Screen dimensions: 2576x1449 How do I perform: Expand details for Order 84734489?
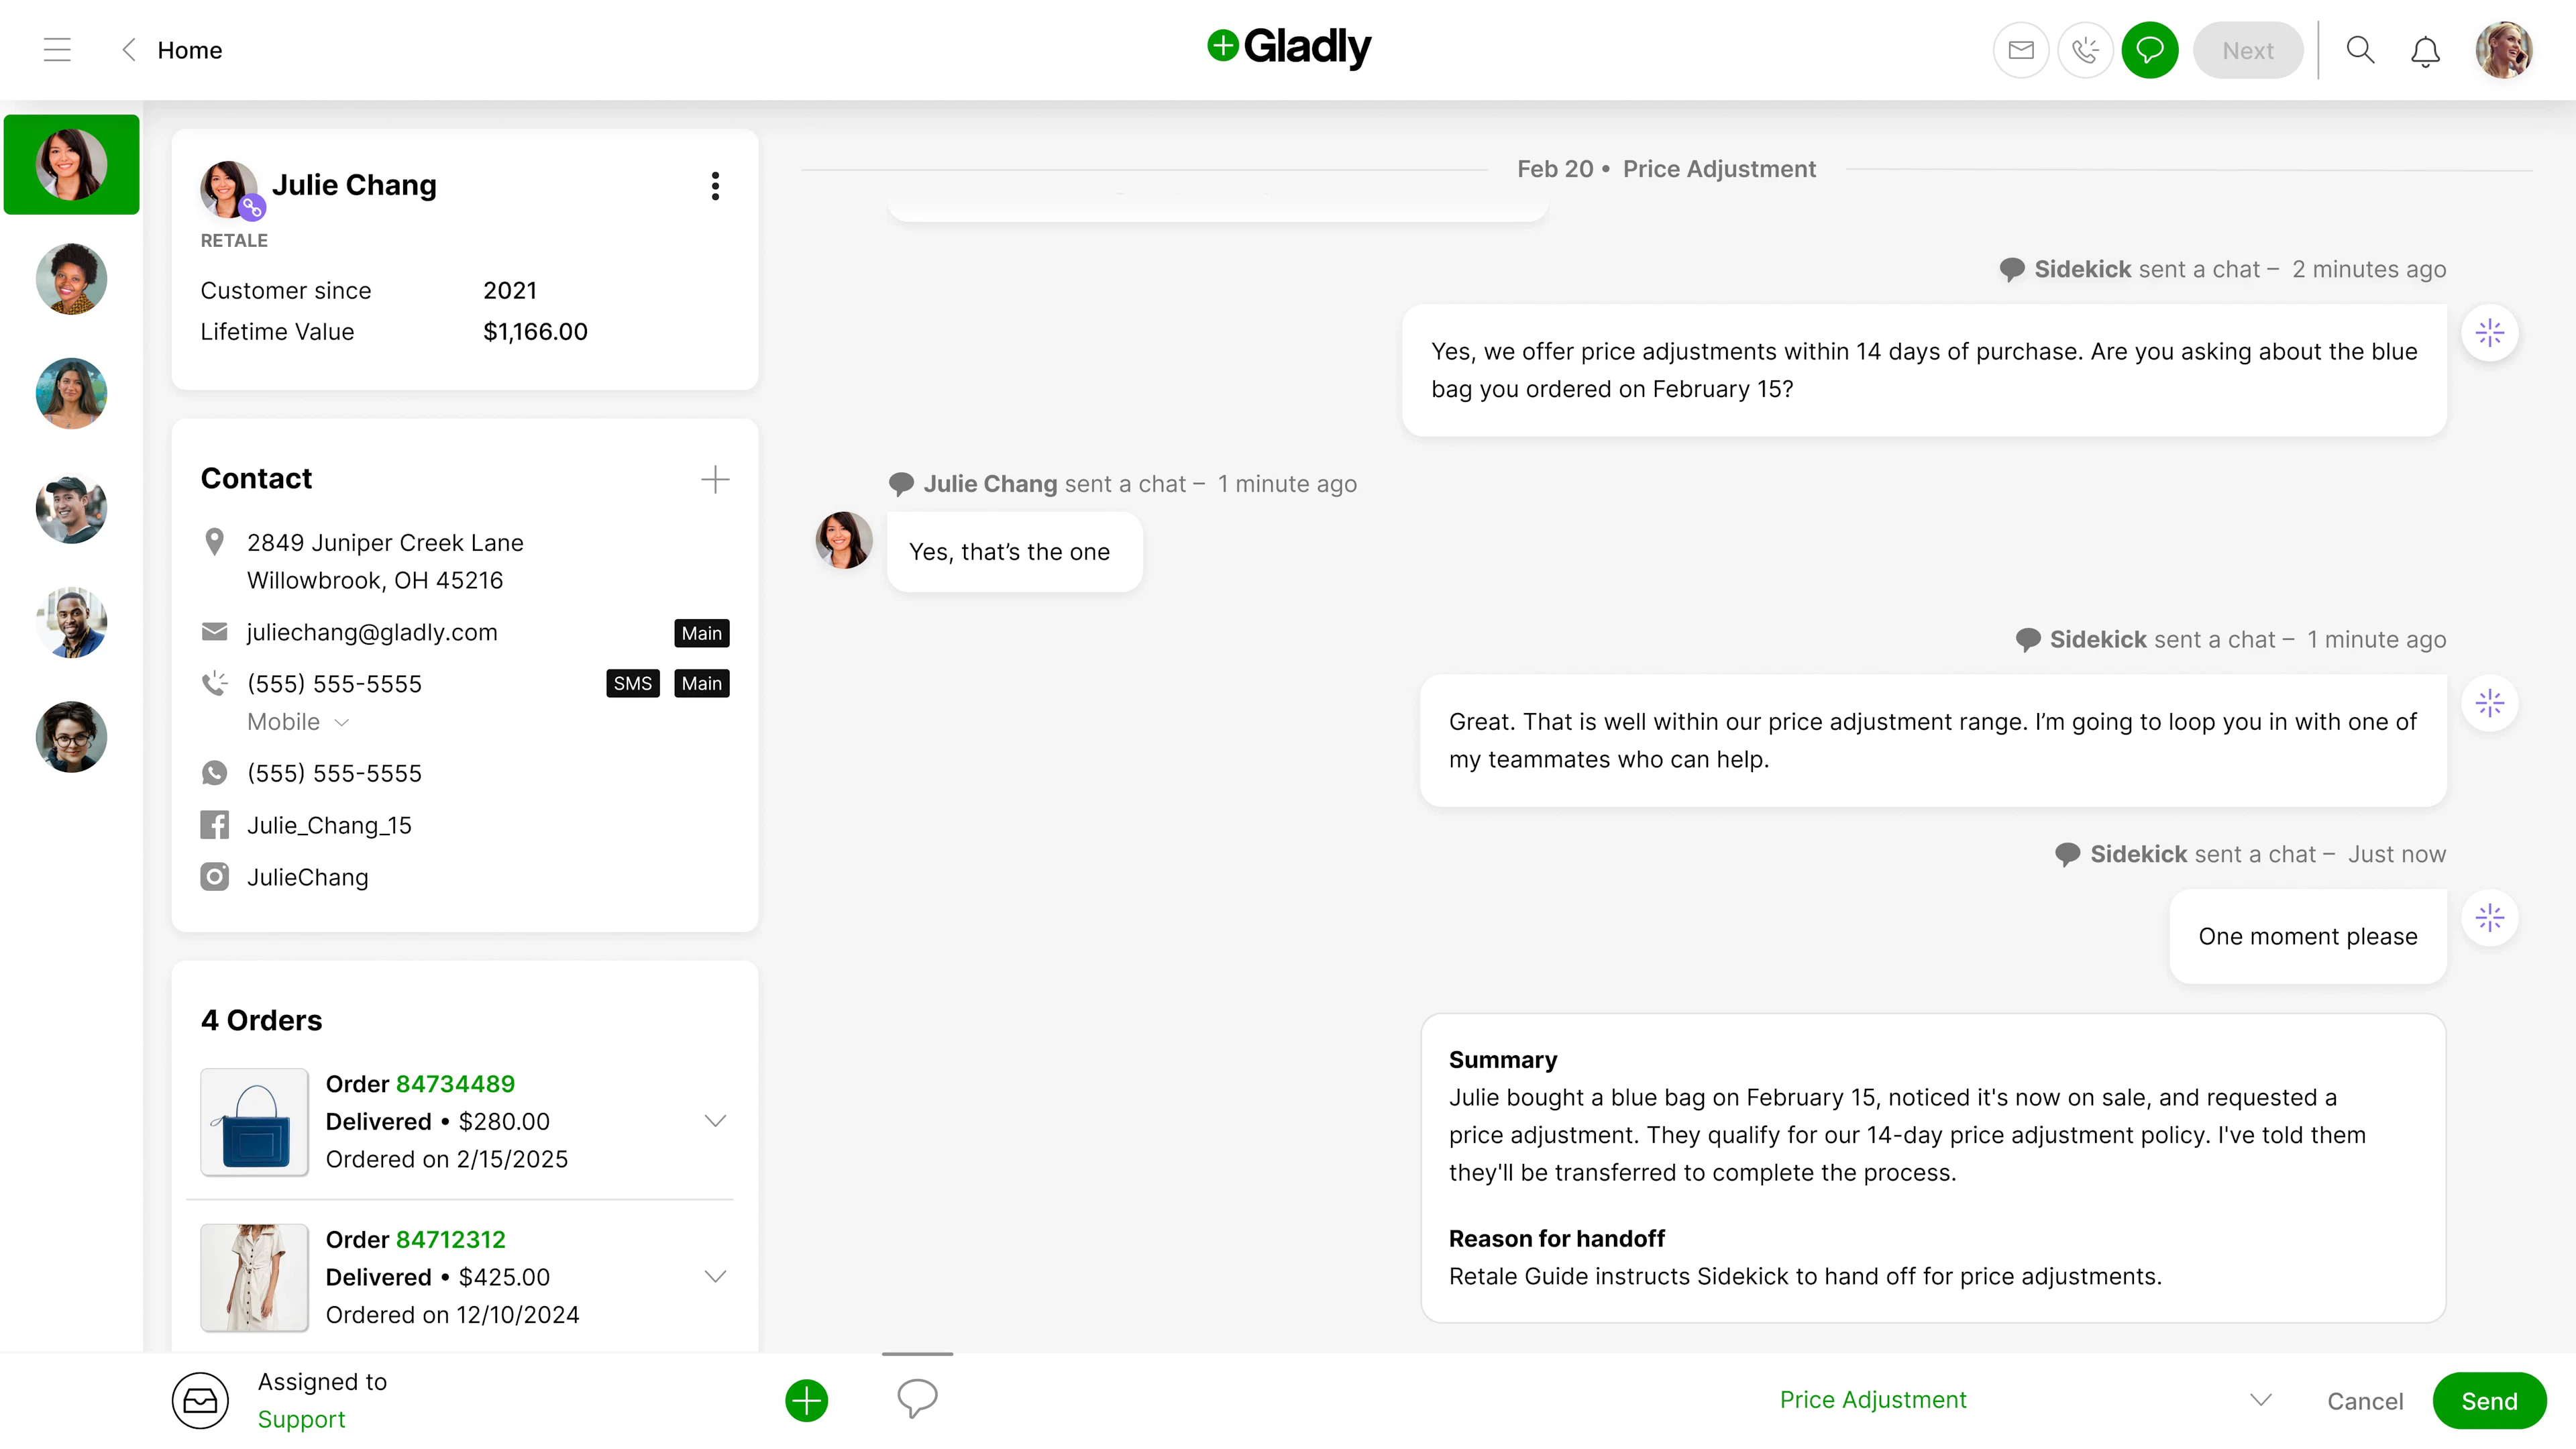[715, 1121]
